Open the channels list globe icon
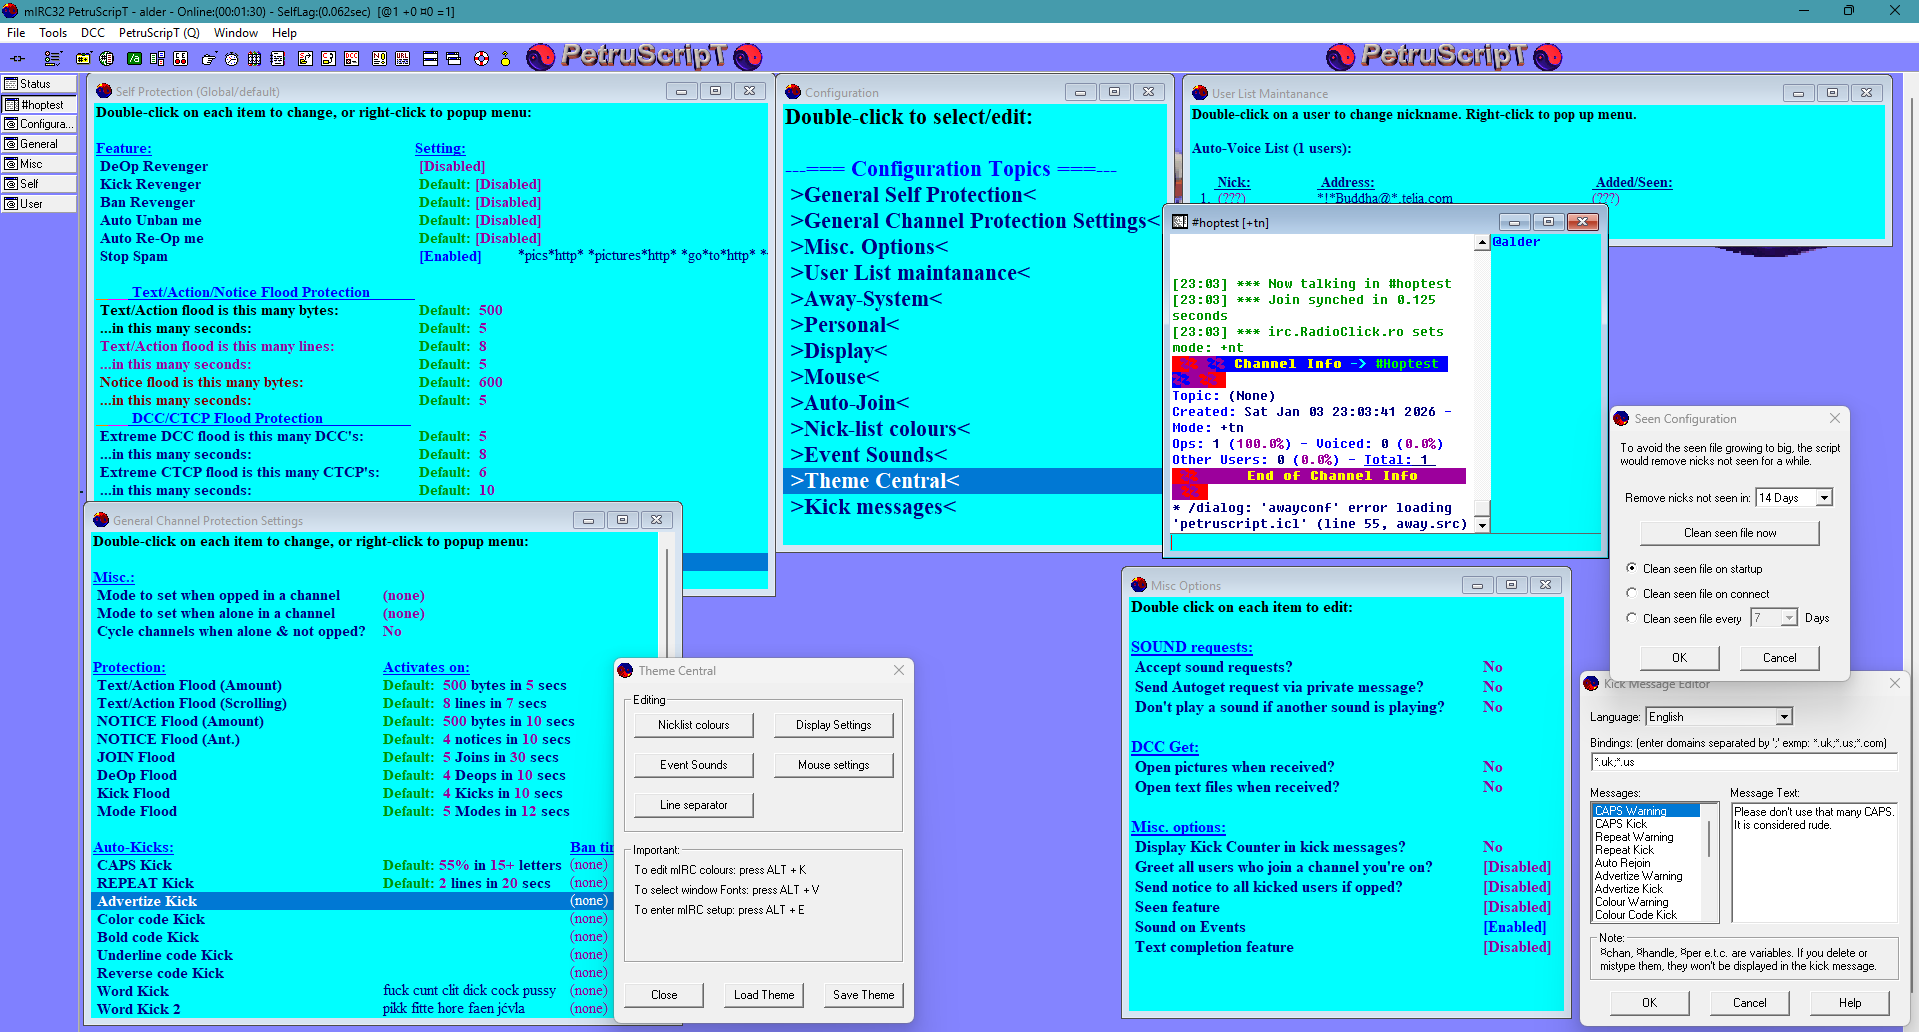This screenshot has width=1919, height=1032. [107, 59]
